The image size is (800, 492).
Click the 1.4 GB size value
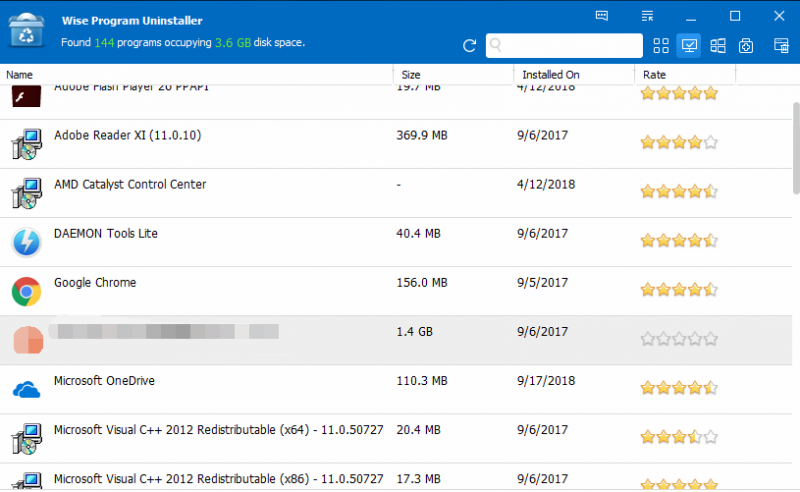pos(414,332)
